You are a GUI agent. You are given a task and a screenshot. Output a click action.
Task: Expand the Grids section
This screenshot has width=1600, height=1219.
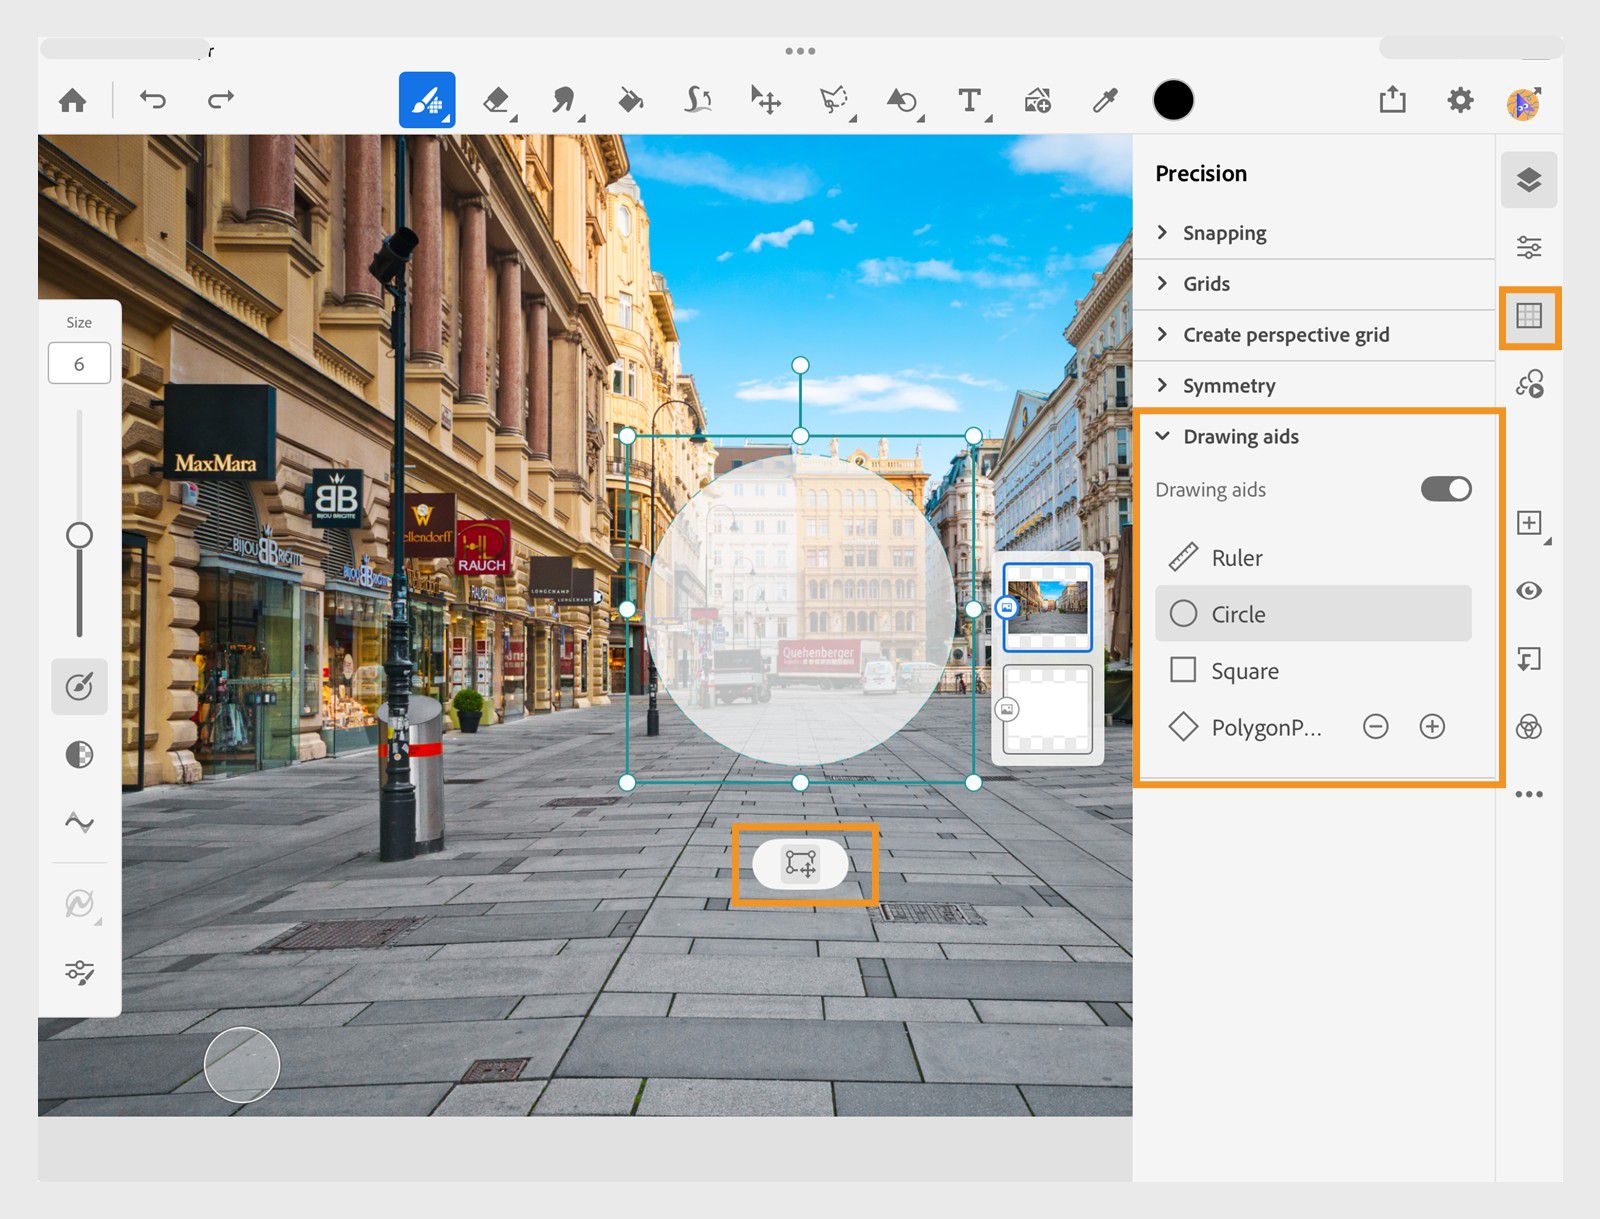click(1314, 284)
